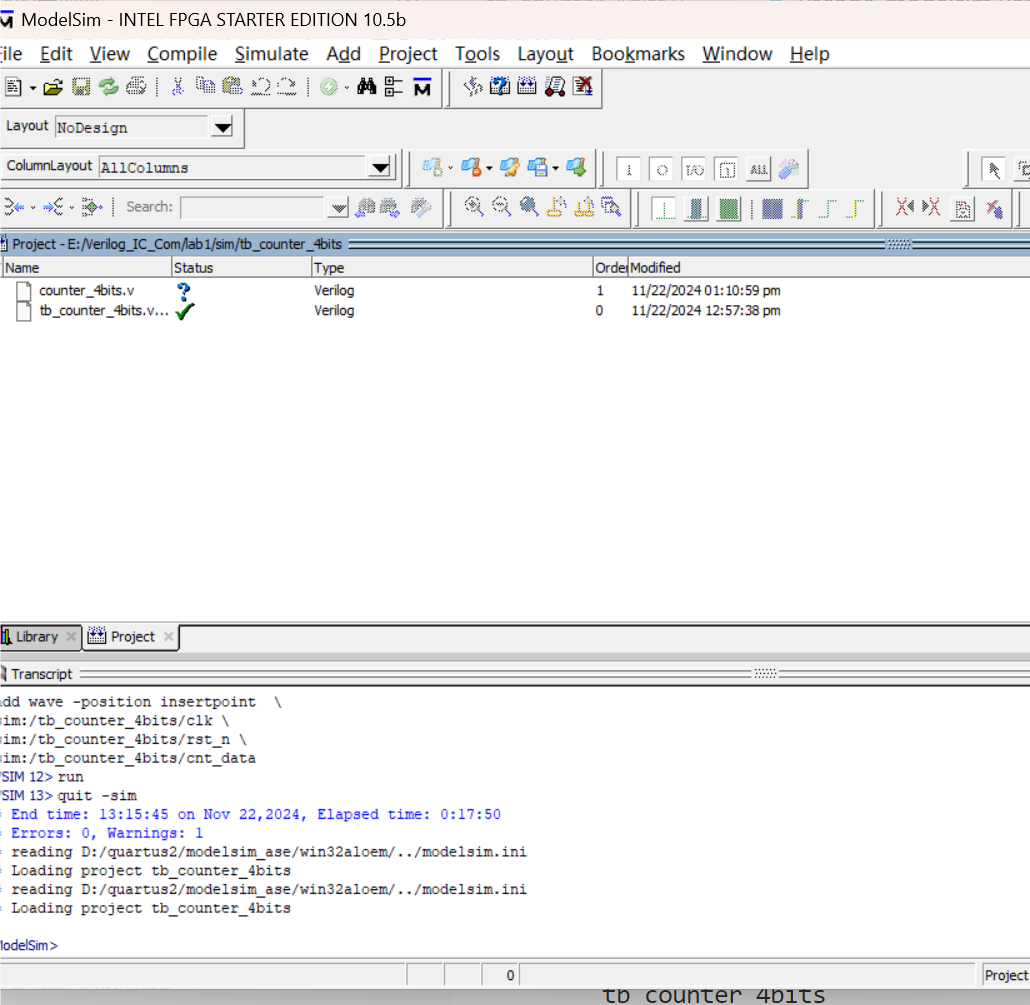Open the Add Bookmark flag dropdown arrow
Screen dimensions: 1030x1005
(451, 168)
